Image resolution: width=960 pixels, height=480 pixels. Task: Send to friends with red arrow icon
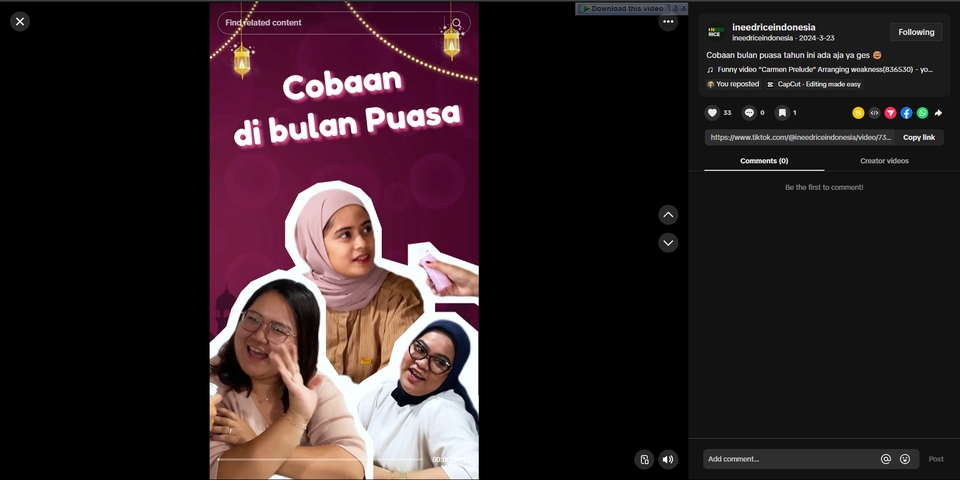tap(890, 113)
